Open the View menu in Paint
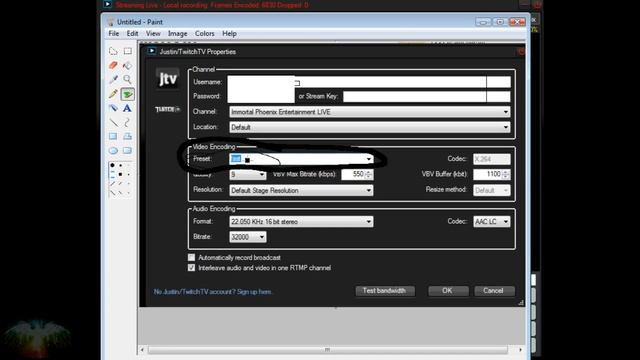 pos(153,33)
